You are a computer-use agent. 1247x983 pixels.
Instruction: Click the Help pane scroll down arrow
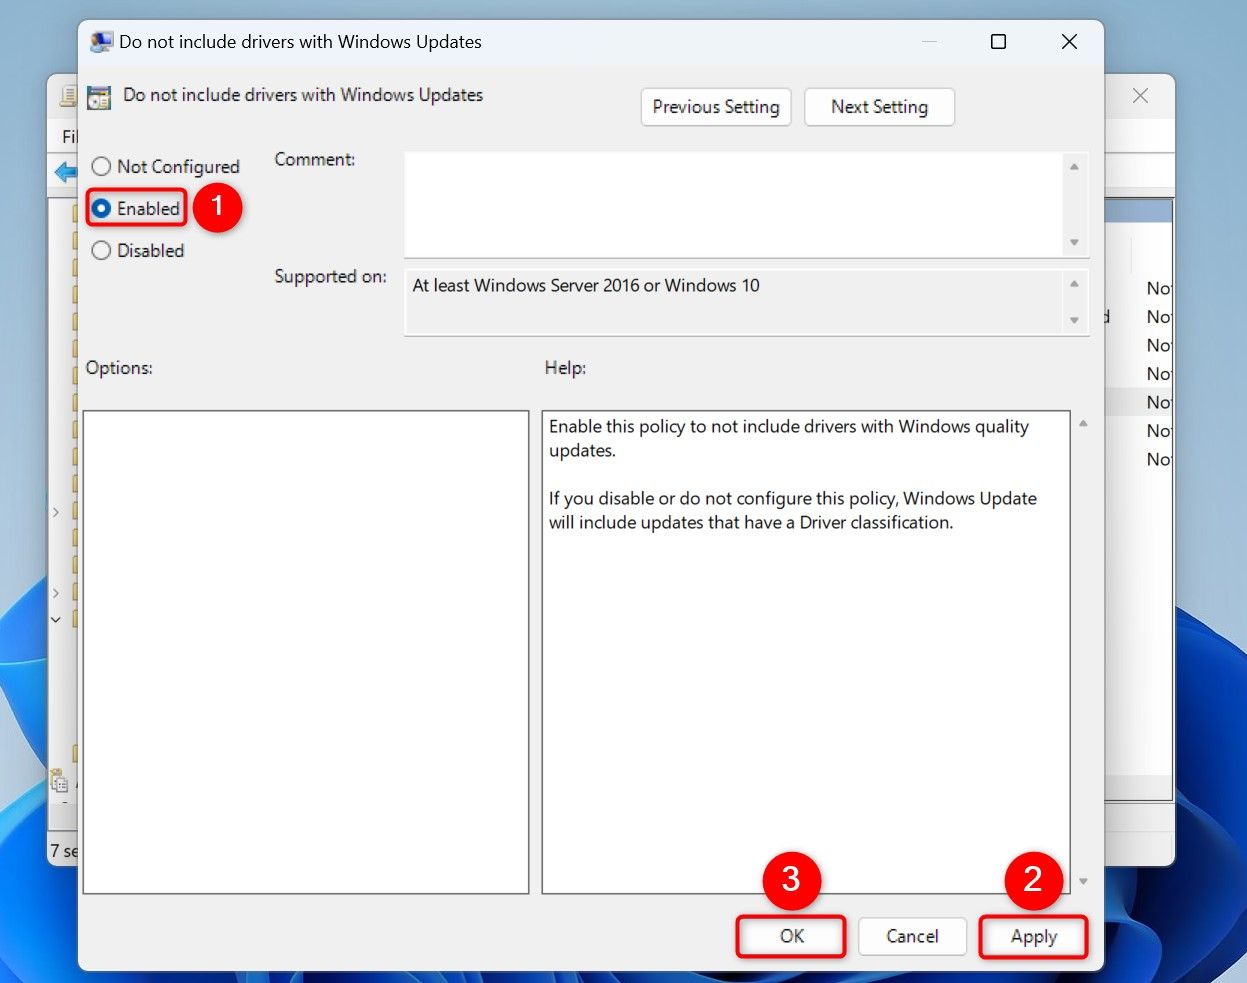1084,881
